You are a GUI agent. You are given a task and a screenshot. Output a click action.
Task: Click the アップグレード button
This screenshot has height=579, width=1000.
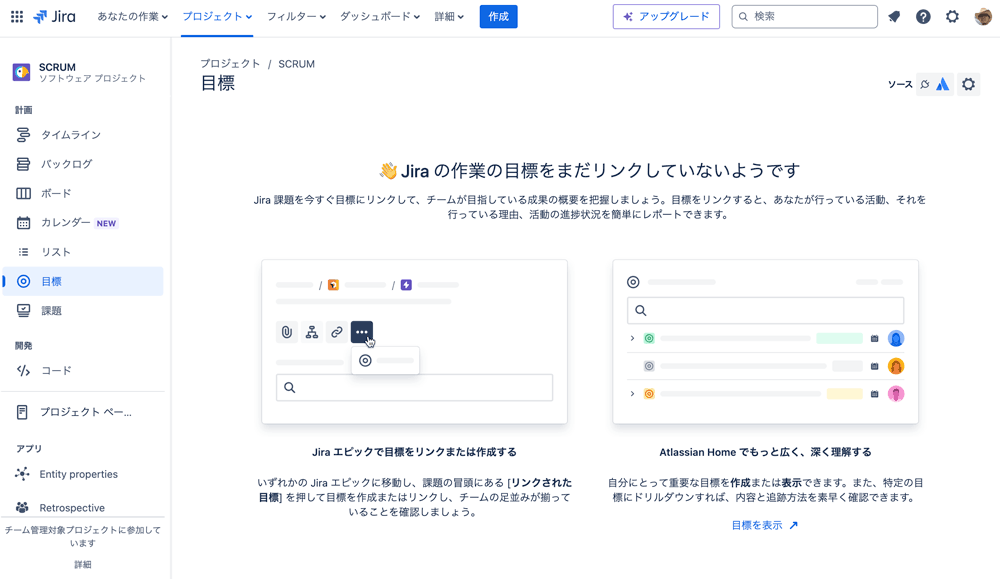pos(666,17)
